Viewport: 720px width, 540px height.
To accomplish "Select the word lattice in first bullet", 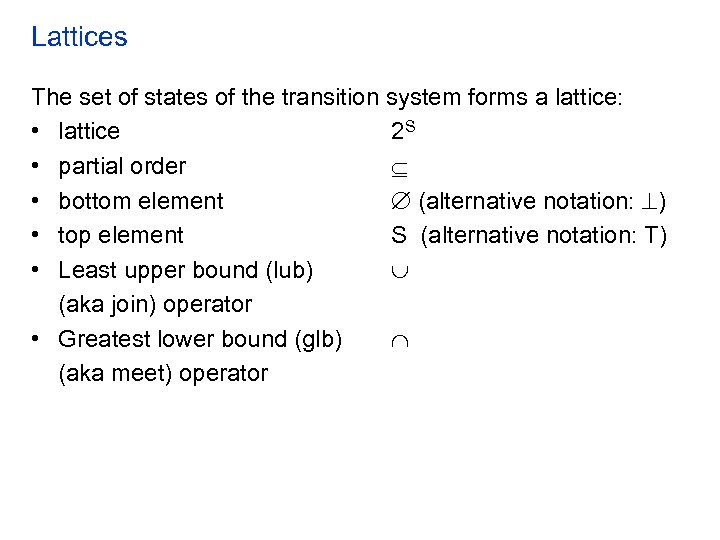I will click(x=89, y=131).
